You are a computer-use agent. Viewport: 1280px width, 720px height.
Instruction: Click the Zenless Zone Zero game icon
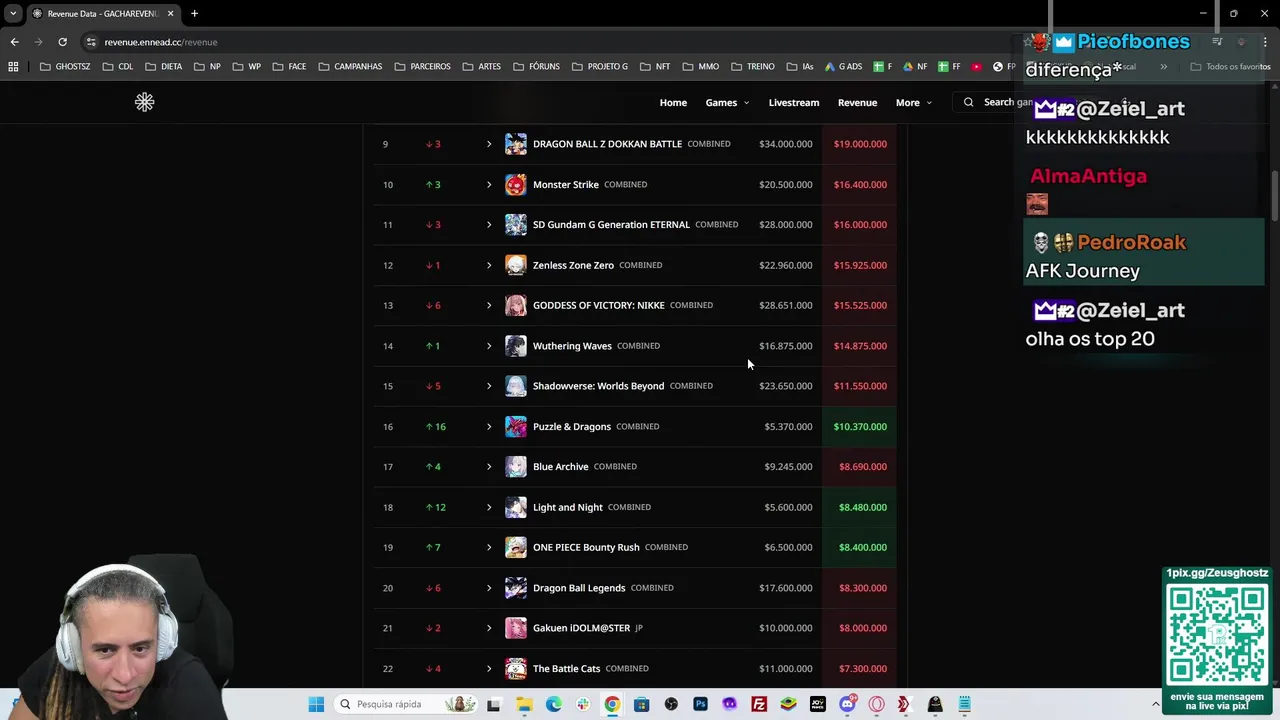(x=515, y=265)
